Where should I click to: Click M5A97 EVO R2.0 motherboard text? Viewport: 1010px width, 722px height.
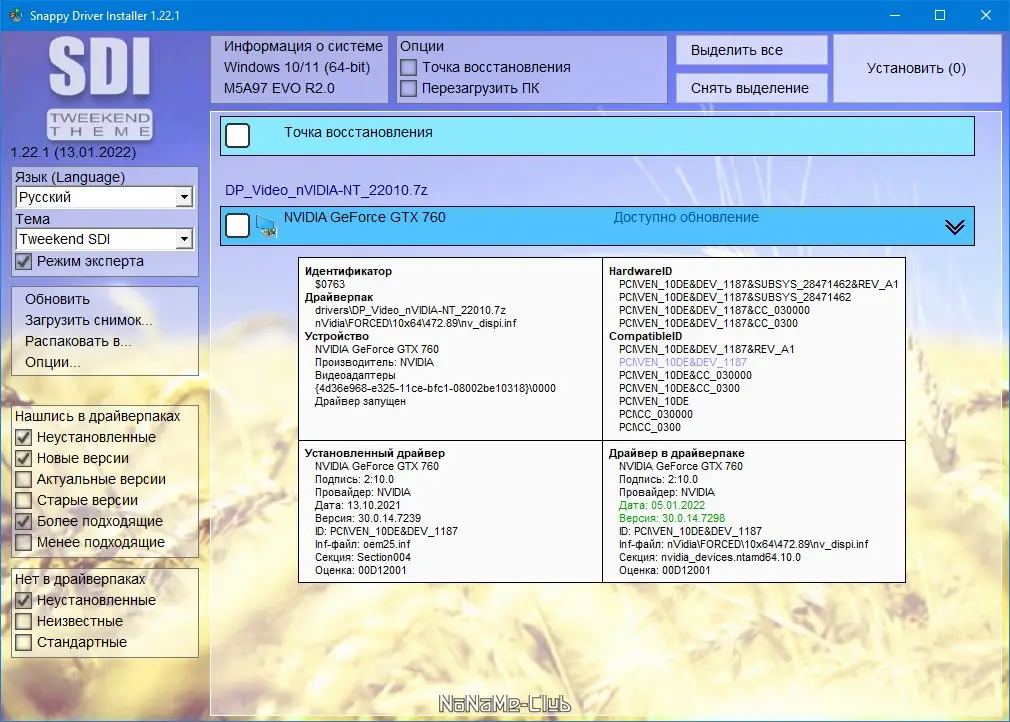pyautogui.click(x=279, y=88)
